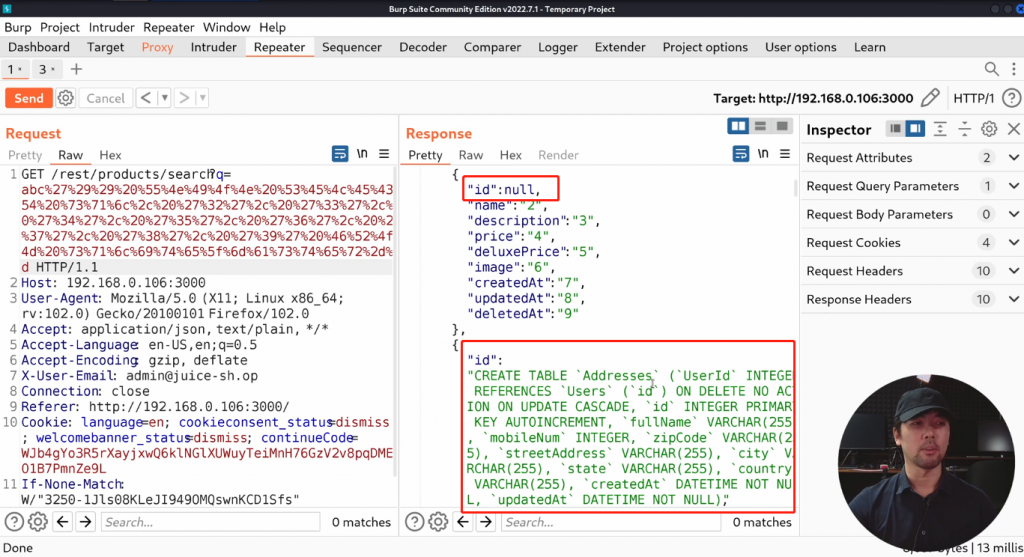This screenshot has width=1024, height=557.
Task: Open response hamburger options menu
Action: pyautogui.click(x=785, y=154)
